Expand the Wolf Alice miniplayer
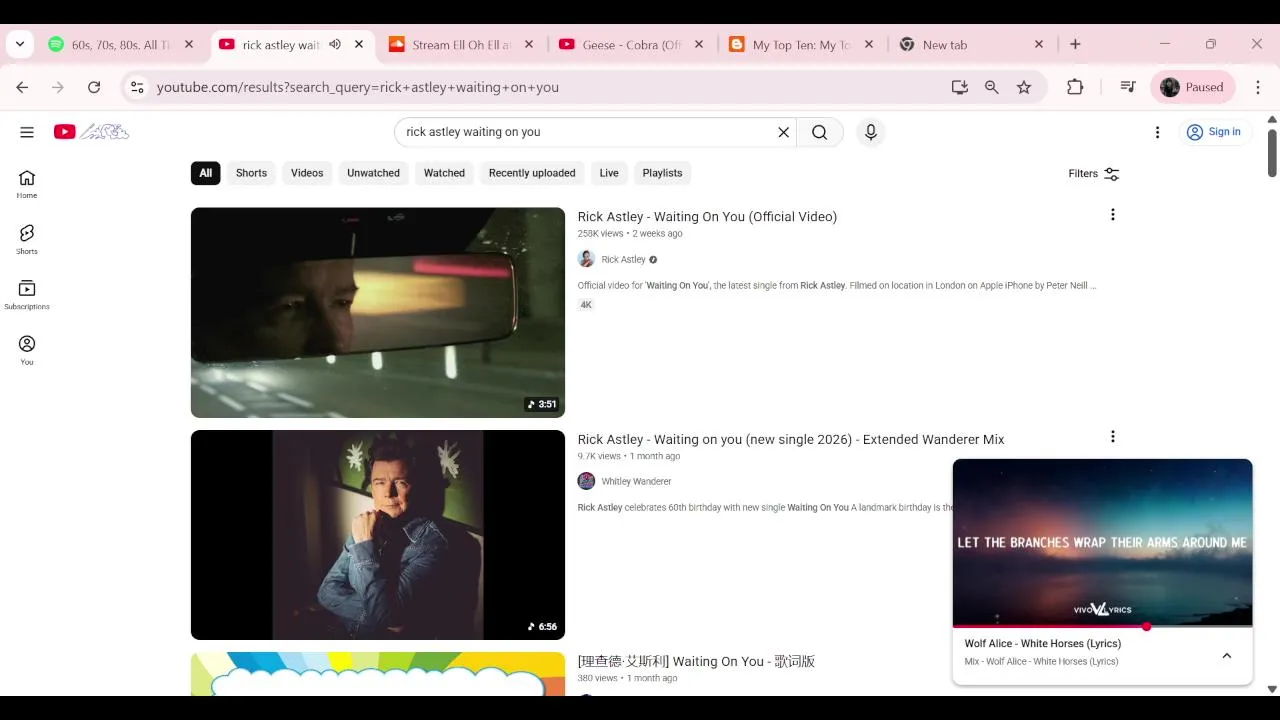 click(1227, 656)
